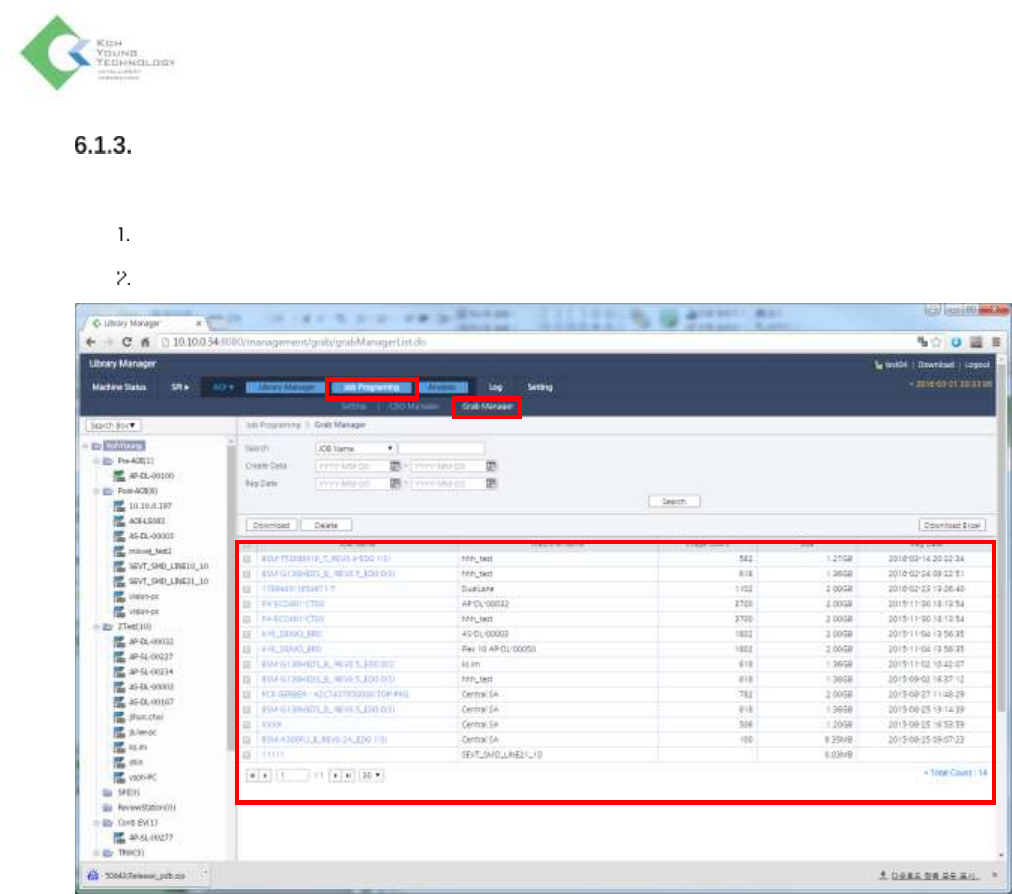Select machine icon for AS-DL-00167
1012x894 pixels.
(x=119, y=702)
